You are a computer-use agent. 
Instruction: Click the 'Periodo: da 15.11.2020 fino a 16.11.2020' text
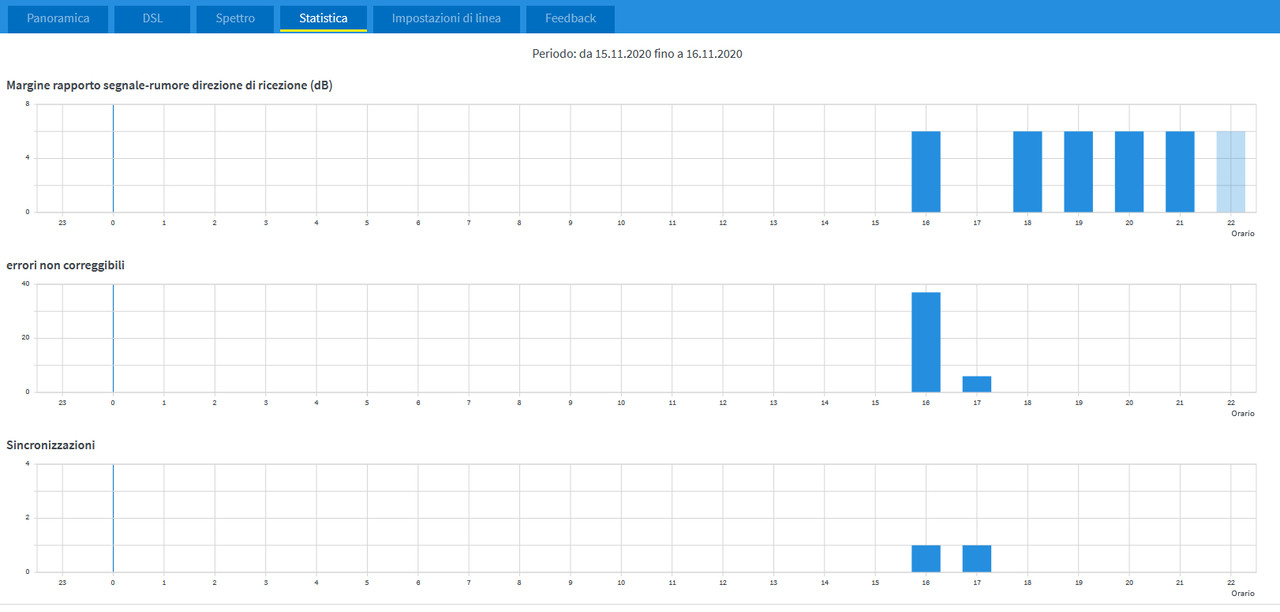pos(637,54)
